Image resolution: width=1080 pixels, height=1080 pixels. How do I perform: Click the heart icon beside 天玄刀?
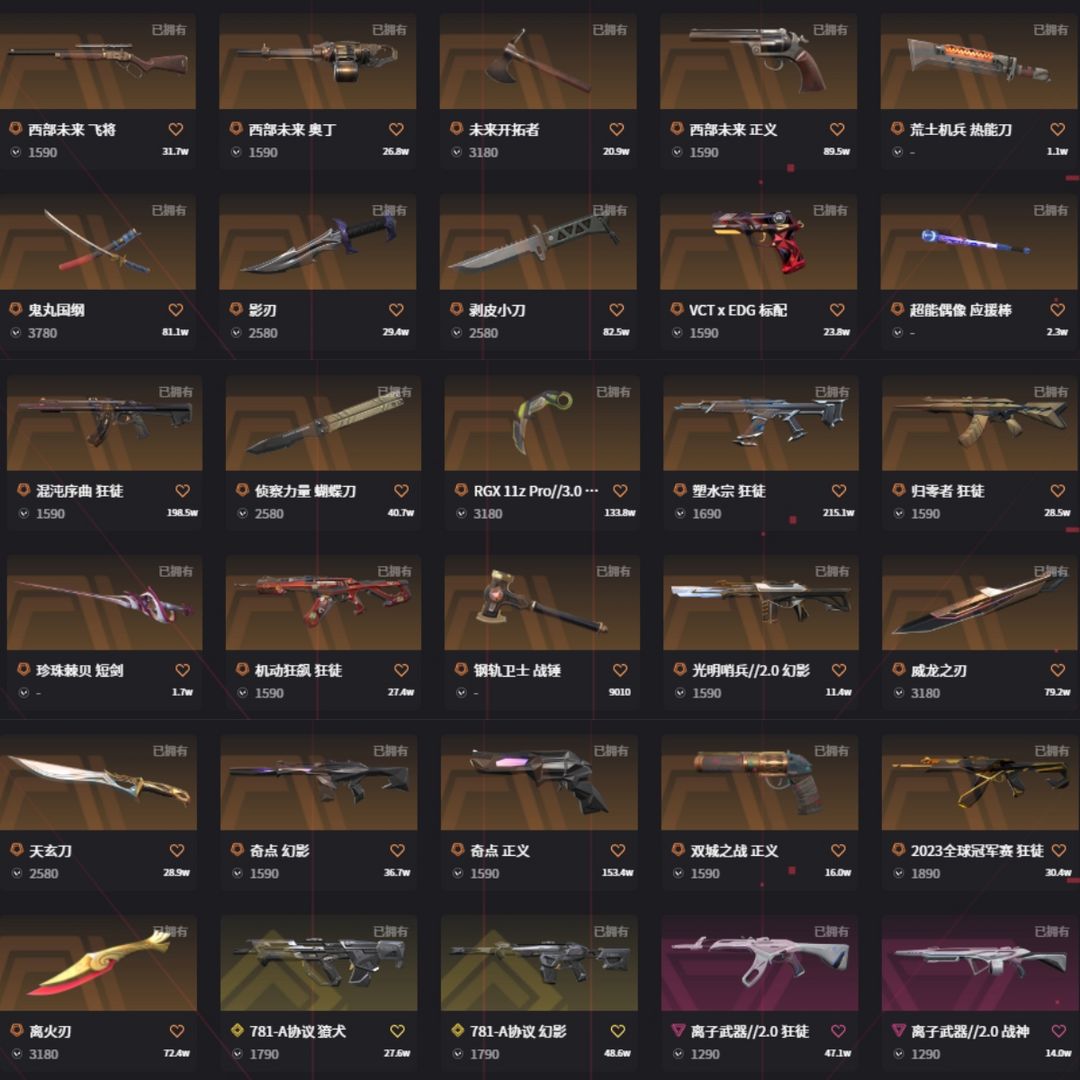pos(177,851)
